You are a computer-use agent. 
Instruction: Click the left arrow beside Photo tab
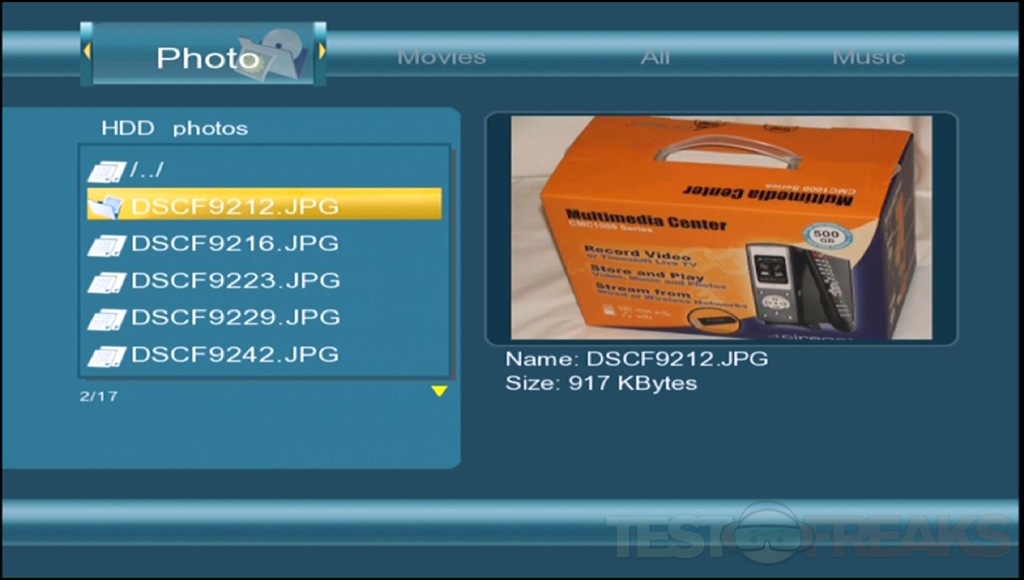[87, 50]
